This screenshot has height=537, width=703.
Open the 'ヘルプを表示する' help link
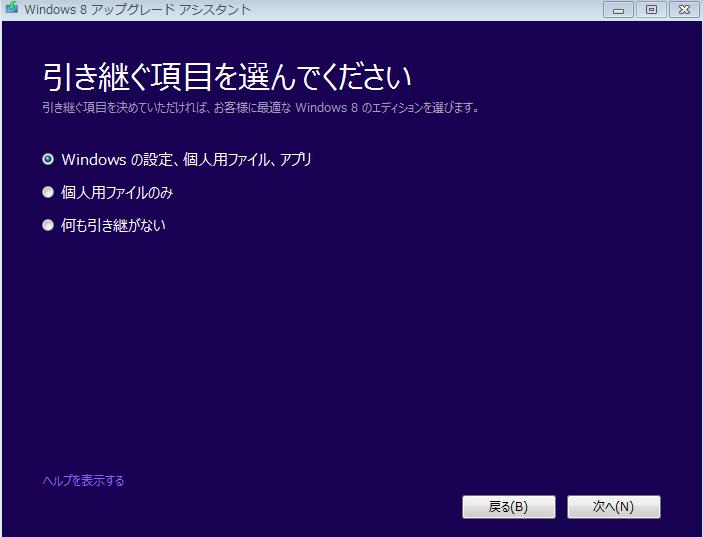tap(83, 481)
